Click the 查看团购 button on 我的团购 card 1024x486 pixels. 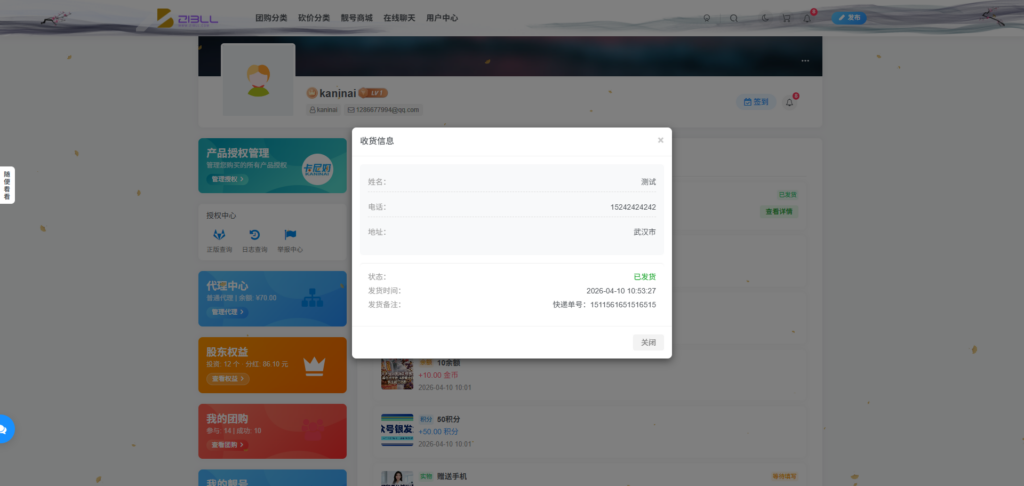pyautogui.click(x=227, y=445)
